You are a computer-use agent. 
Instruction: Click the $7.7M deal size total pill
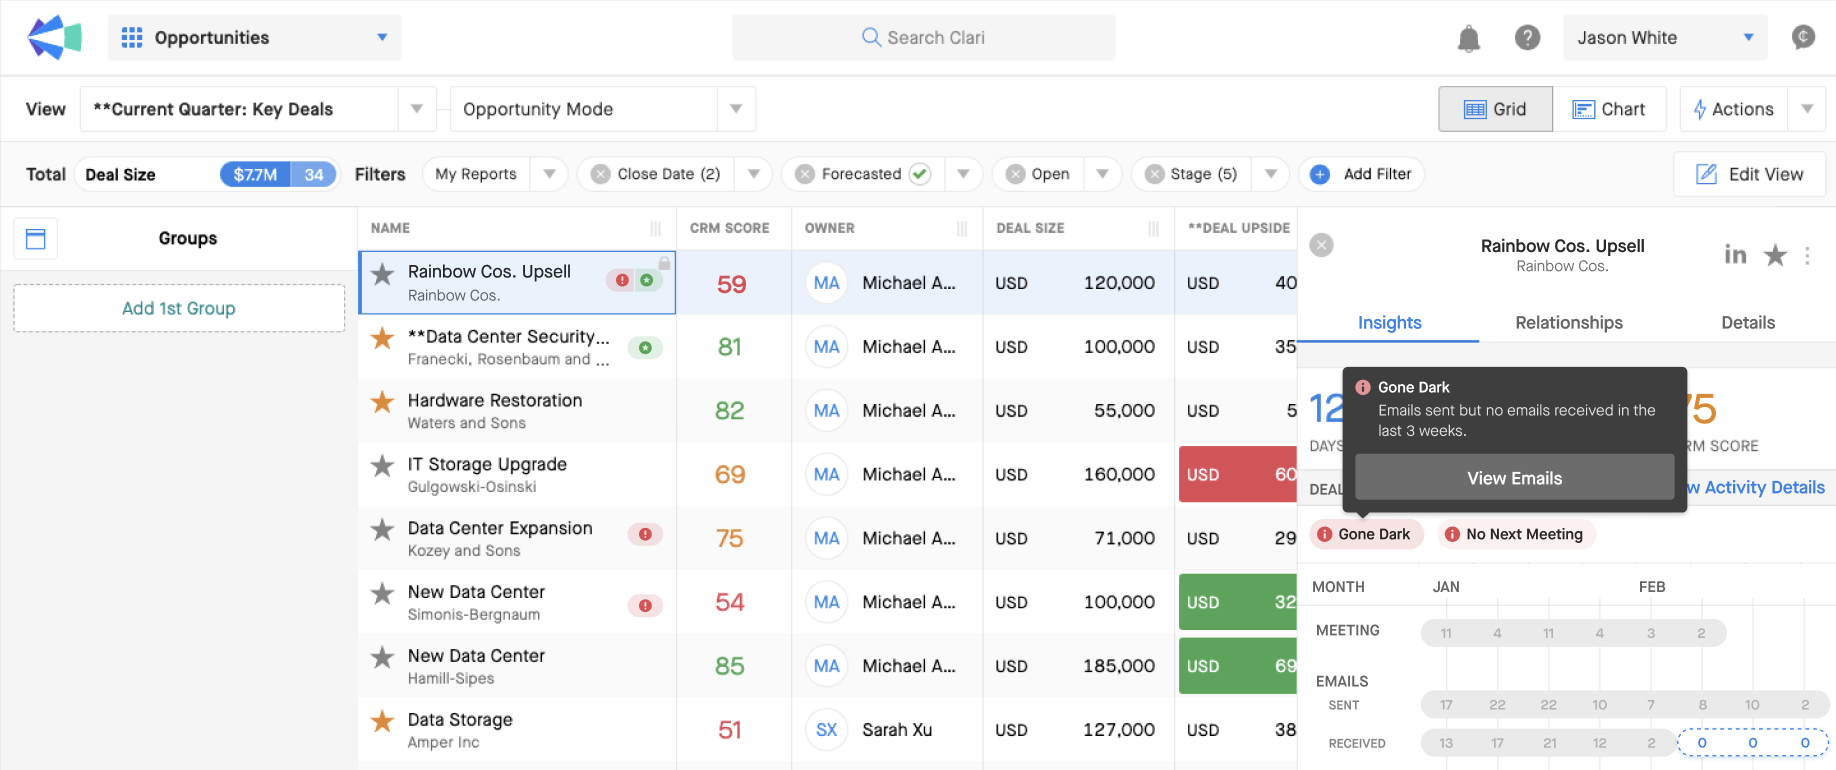click(255, 175)
